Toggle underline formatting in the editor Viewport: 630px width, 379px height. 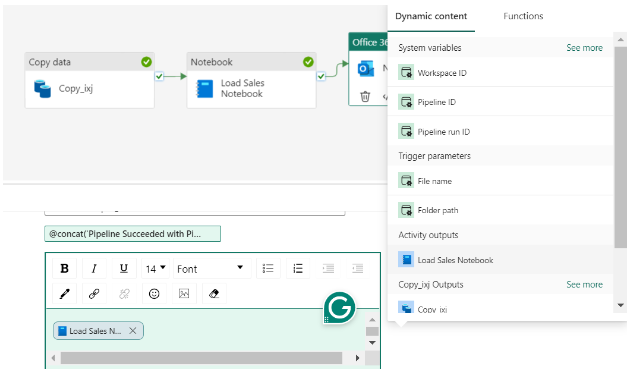pyautogui.click(x=124, y=268)
